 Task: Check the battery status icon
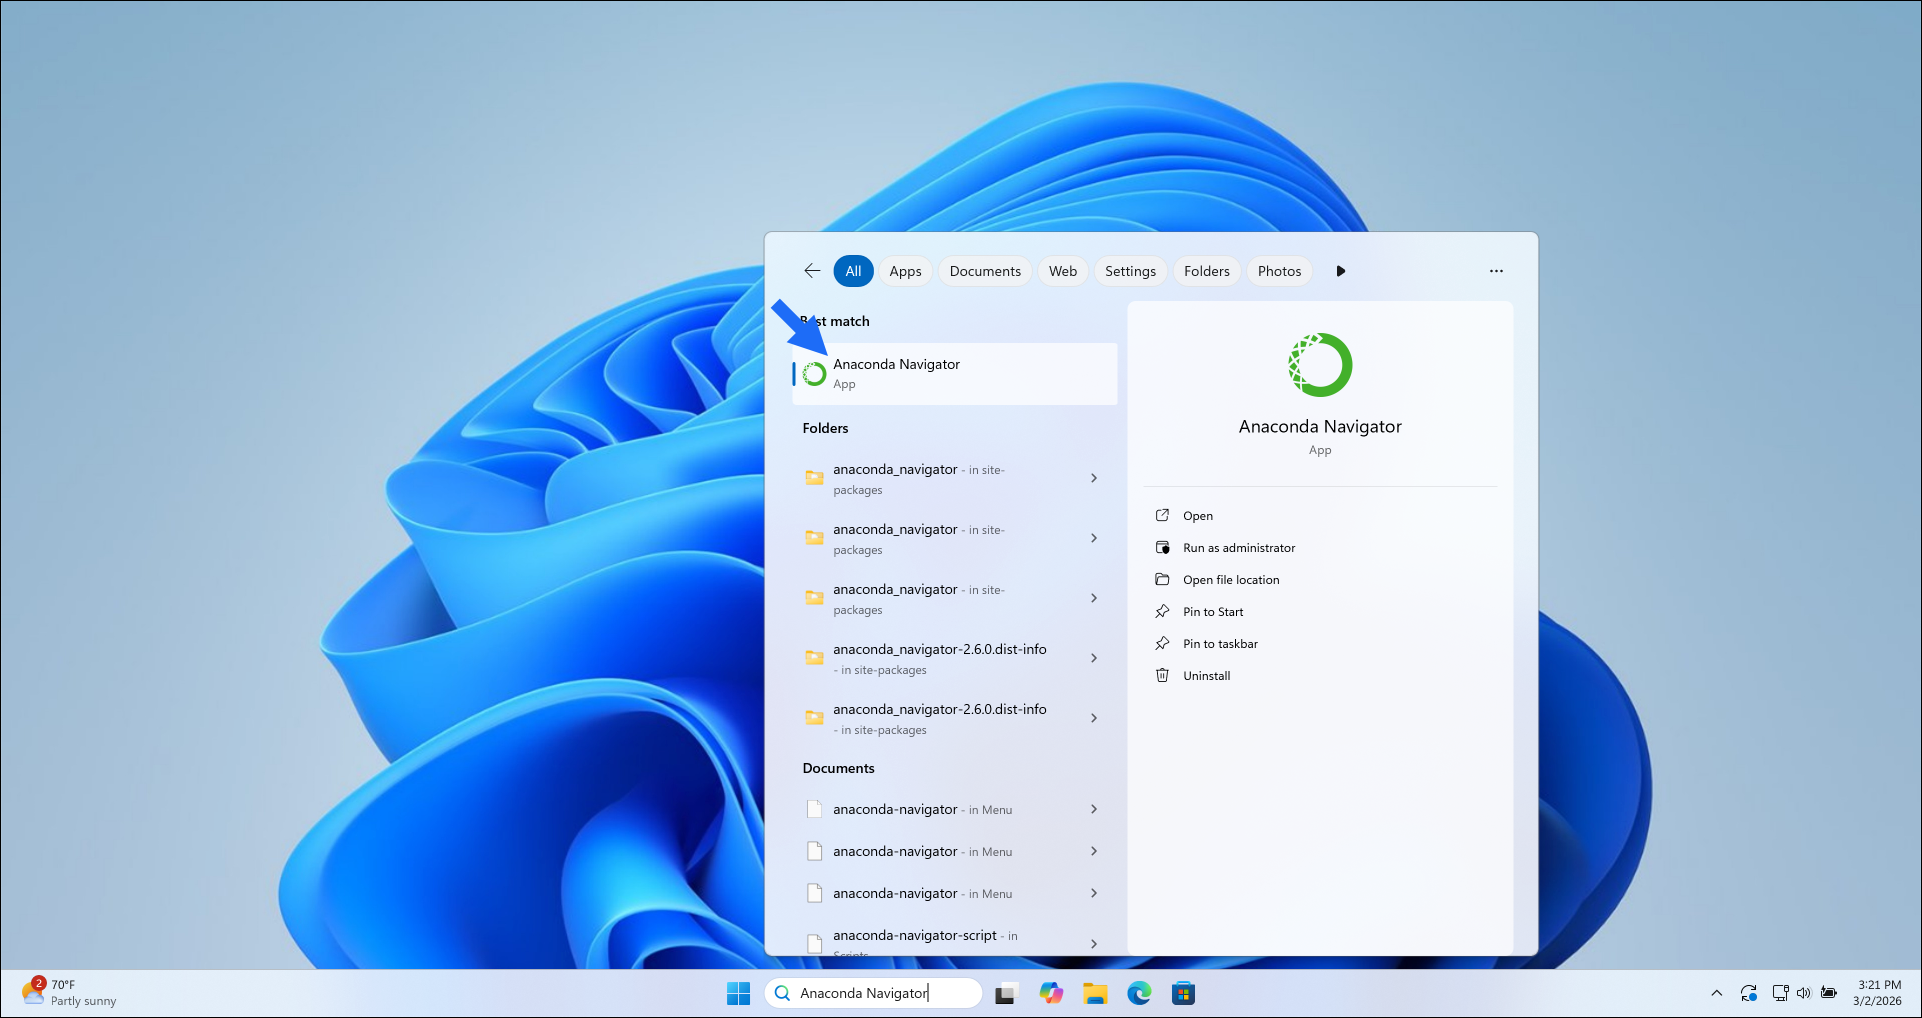pos(1830,992)
